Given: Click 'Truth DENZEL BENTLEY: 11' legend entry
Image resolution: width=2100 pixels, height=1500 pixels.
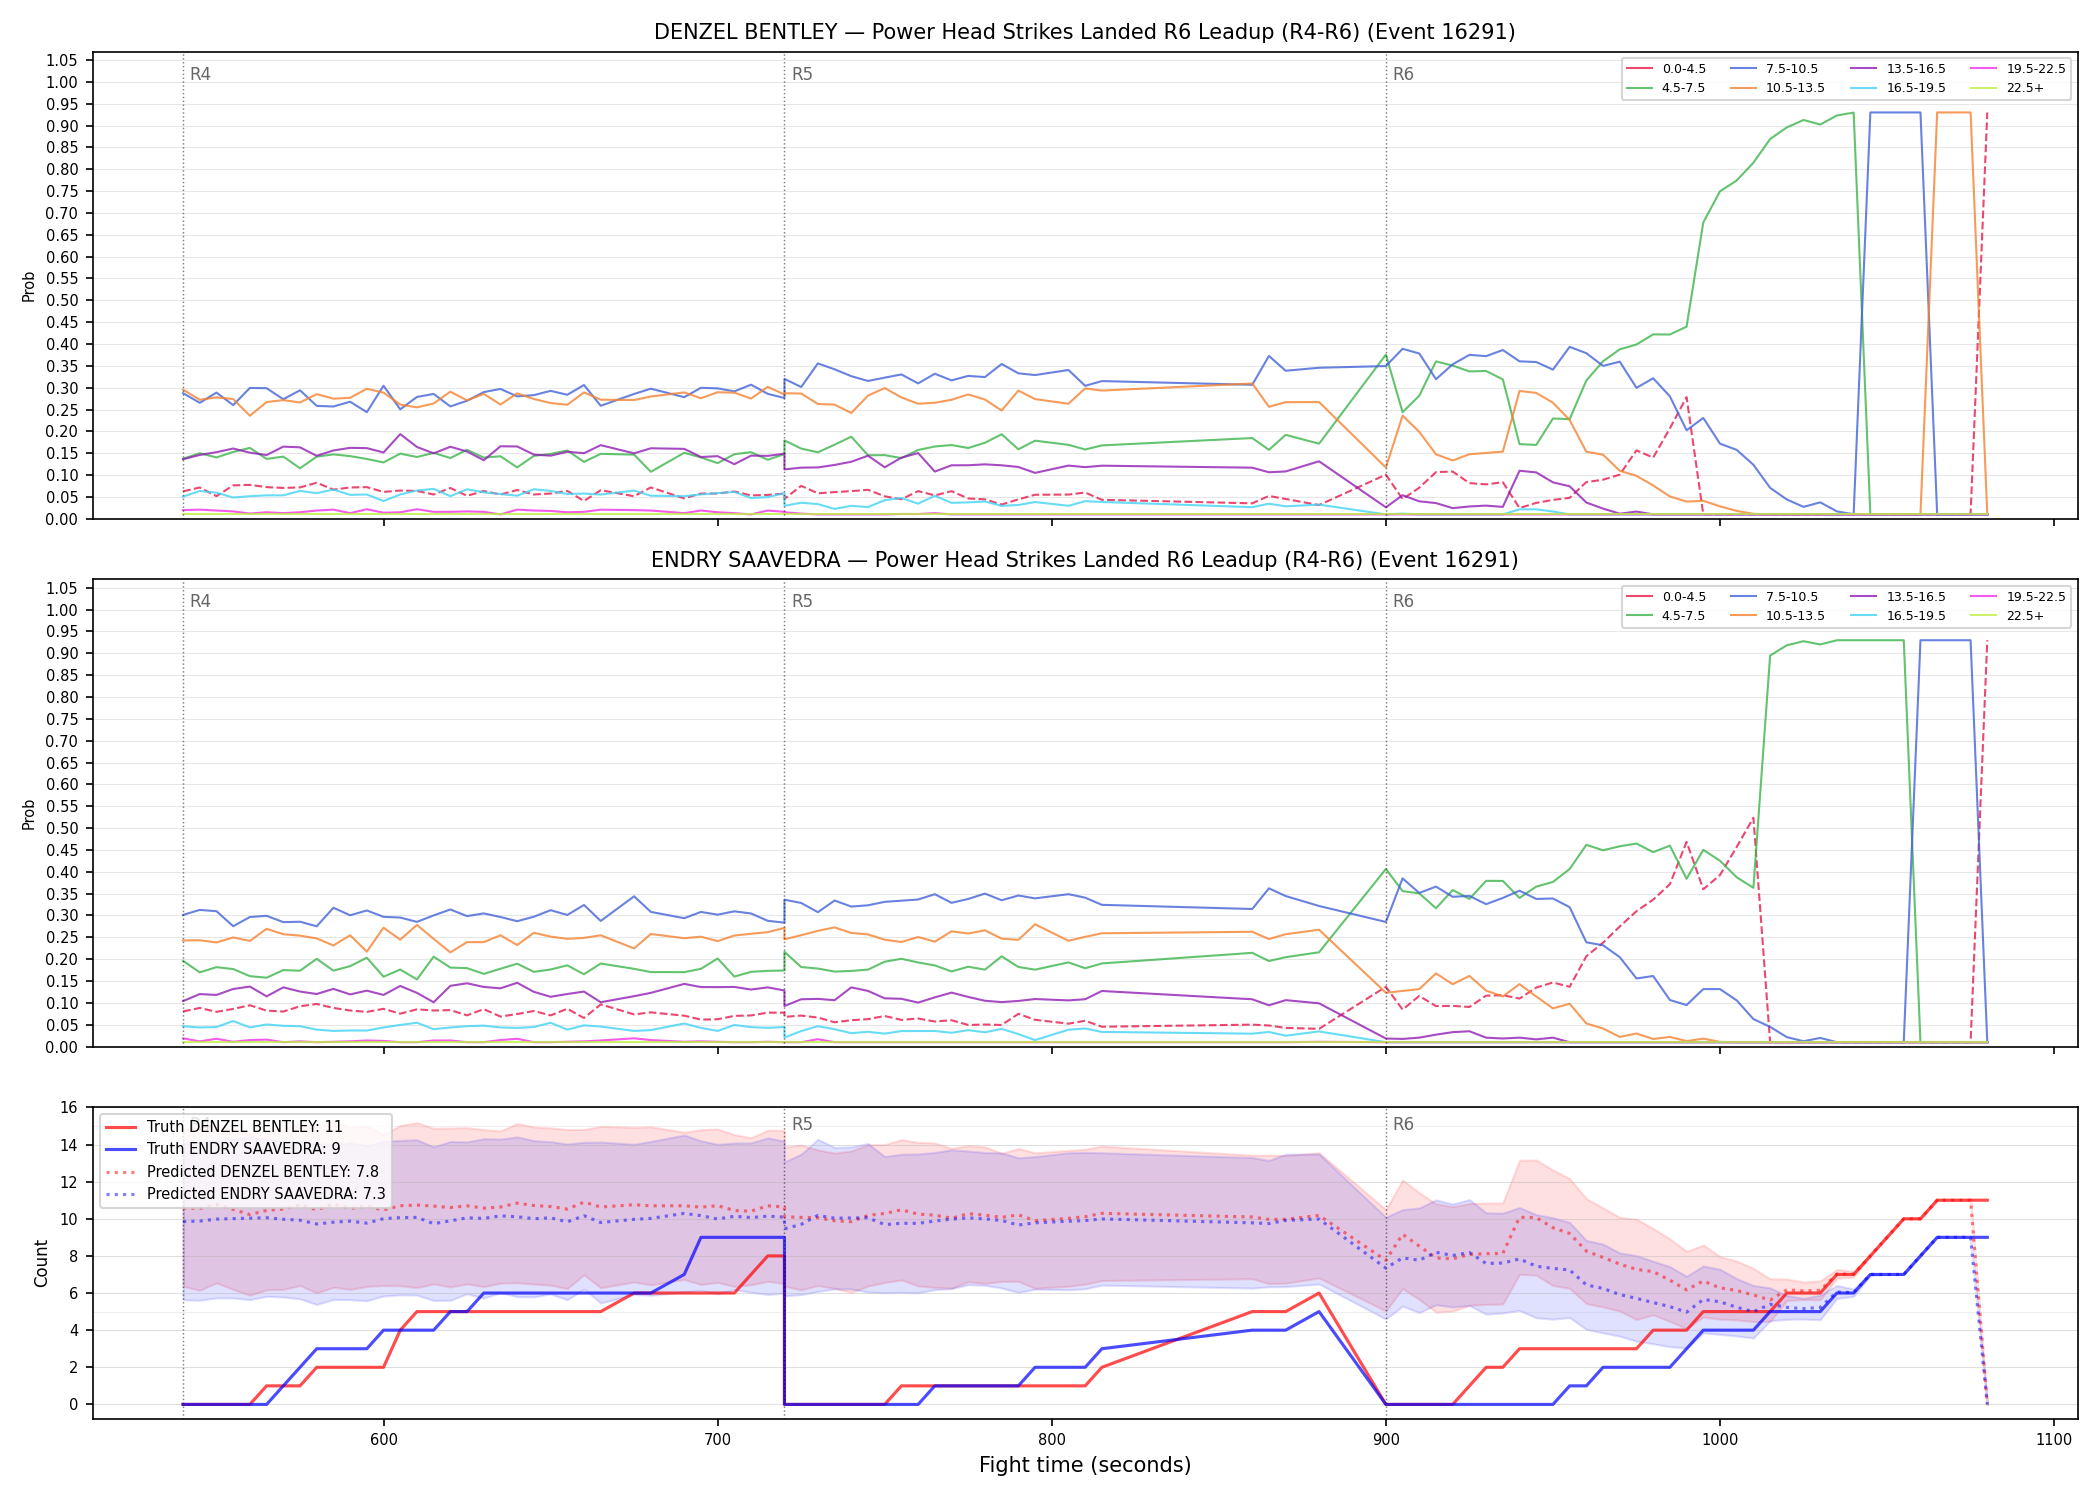Looking at the screenshot, I should pos(224,1127).
